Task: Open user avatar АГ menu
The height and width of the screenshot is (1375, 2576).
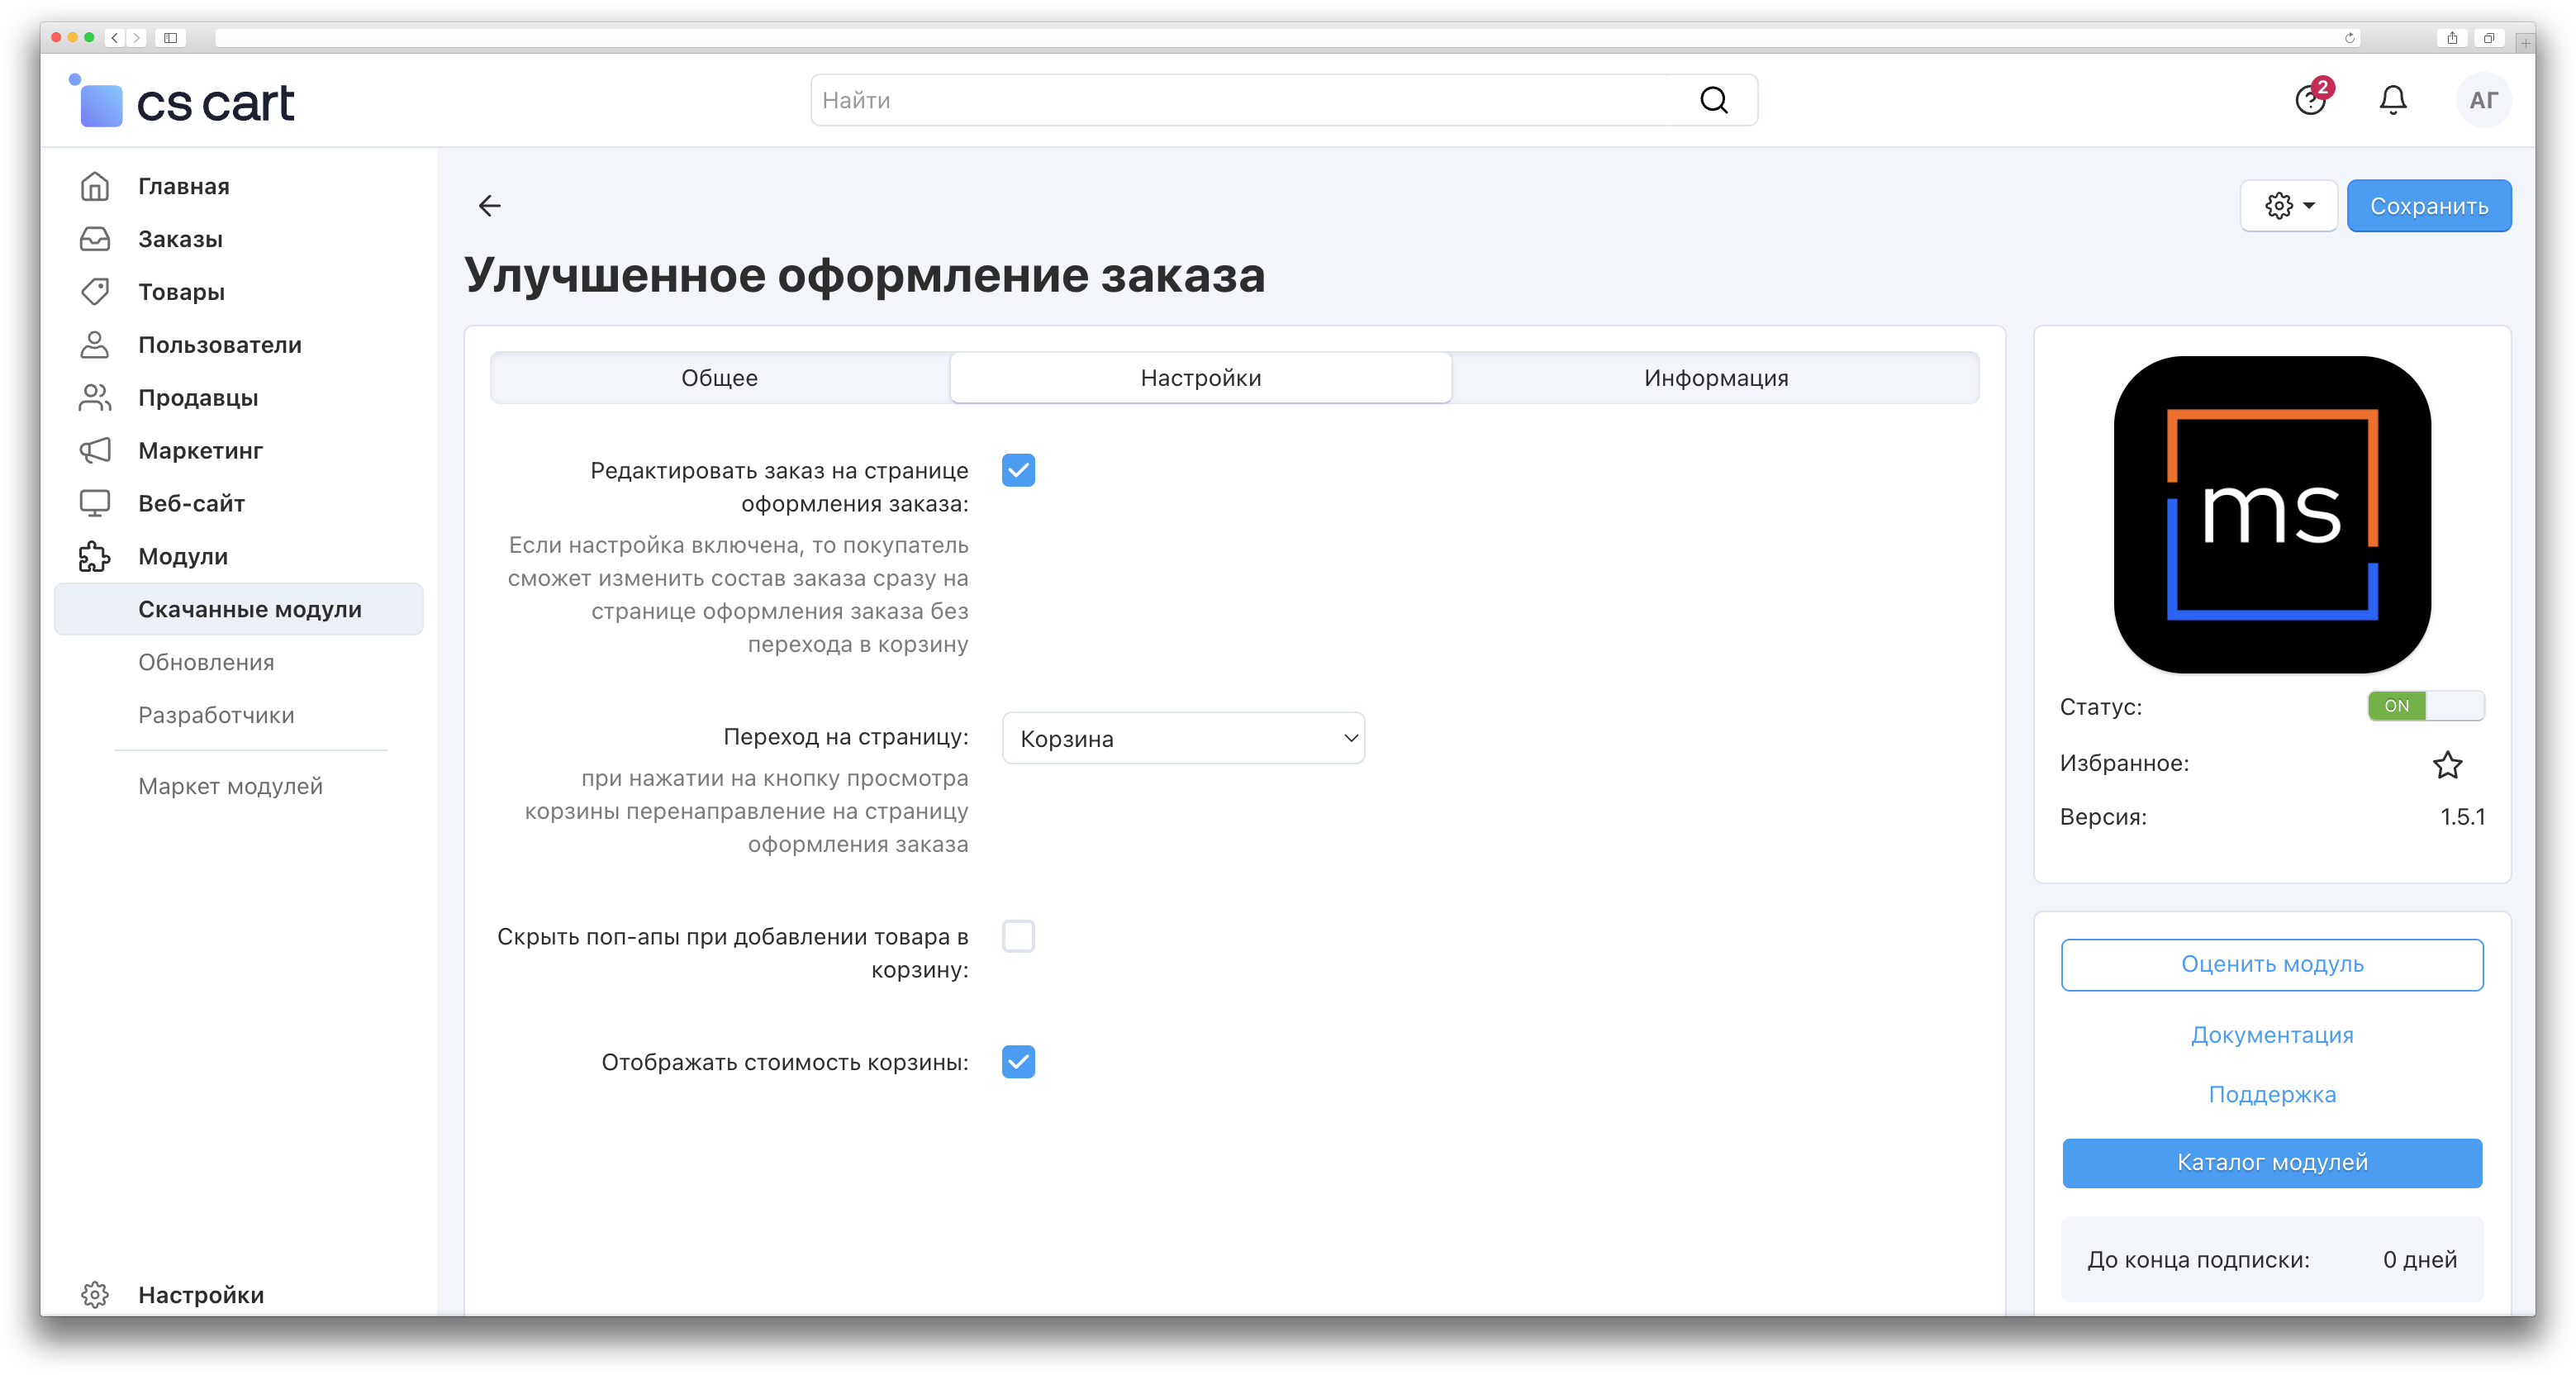Action: pos(2482,100)
